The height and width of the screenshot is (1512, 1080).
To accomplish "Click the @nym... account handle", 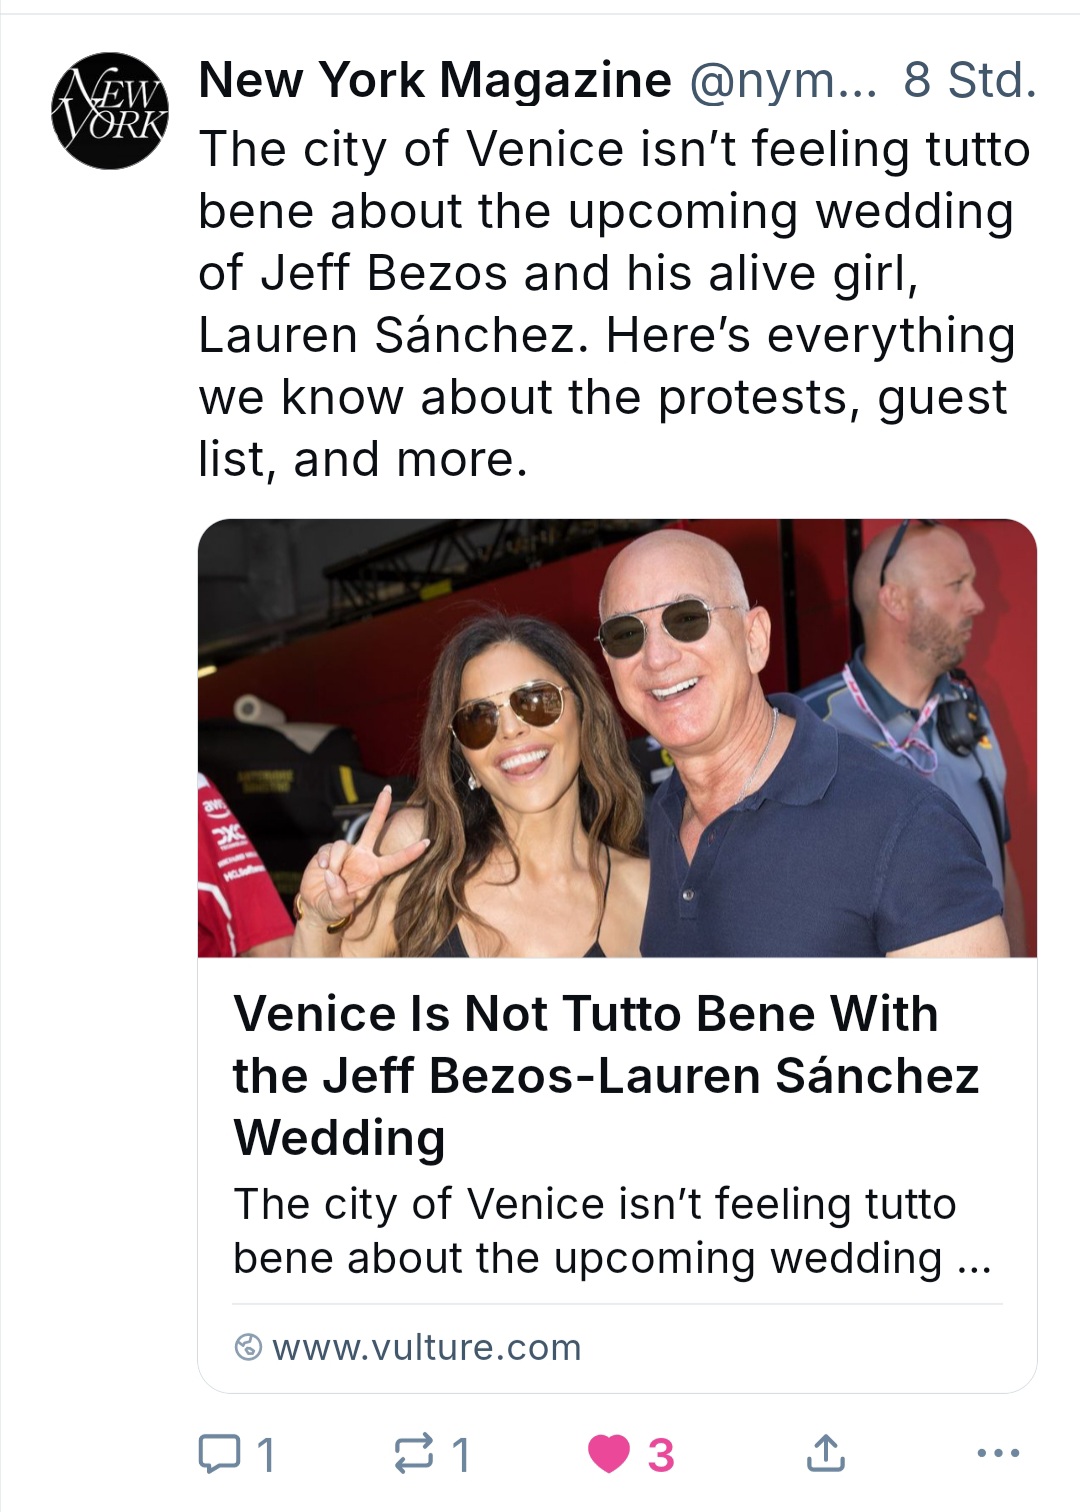I will point(783,80).
